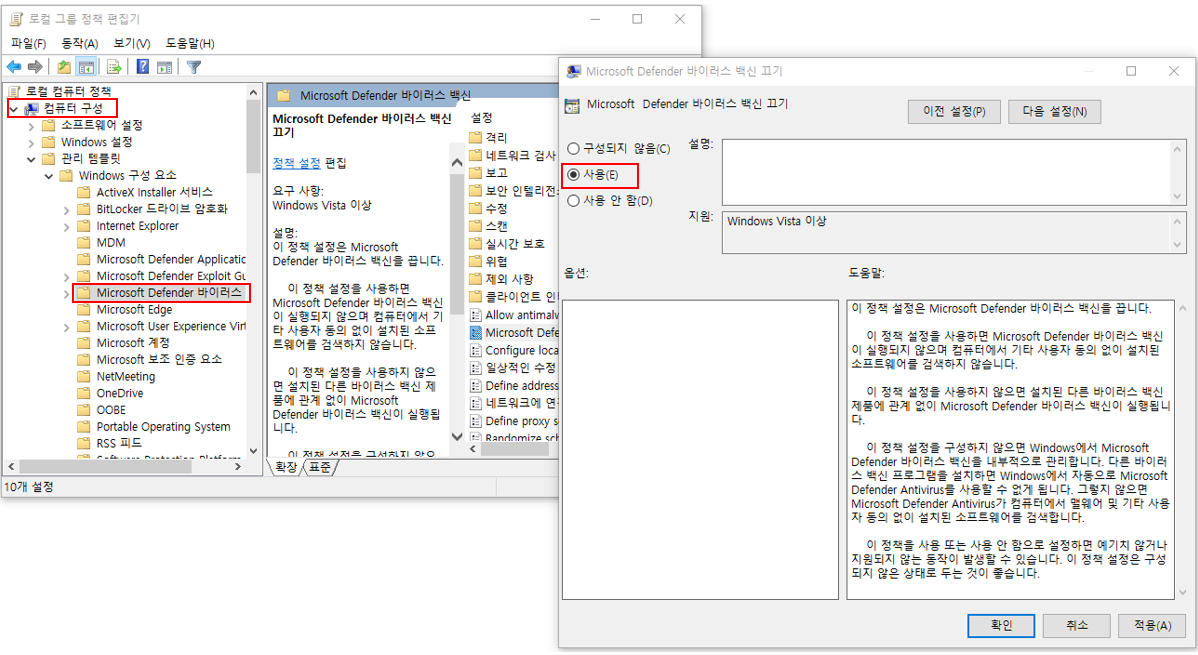Select the 사용 radio button
The width and height of the screenshot is (1198, 655).
click(573, 174)
